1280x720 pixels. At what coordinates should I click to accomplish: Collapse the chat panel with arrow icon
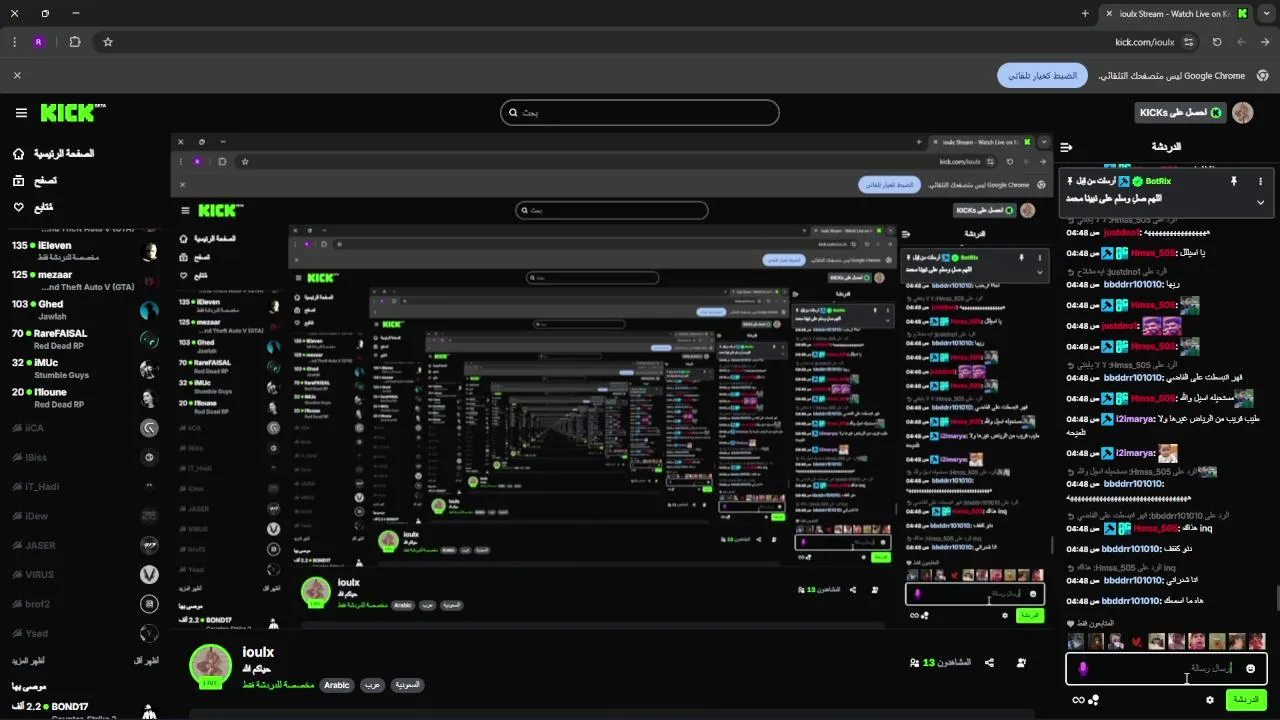pyautogui.click(x=1067, y=147)
